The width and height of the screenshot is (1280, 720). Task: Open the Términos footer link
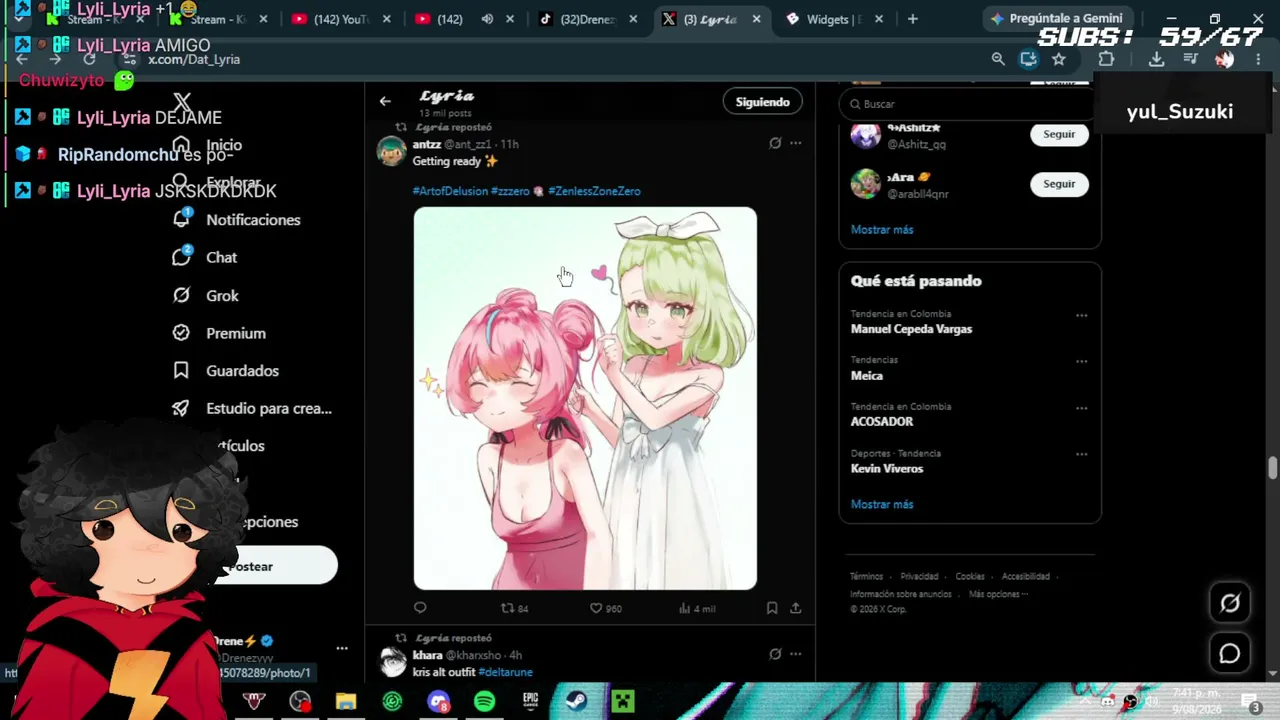tap(866, 577)
